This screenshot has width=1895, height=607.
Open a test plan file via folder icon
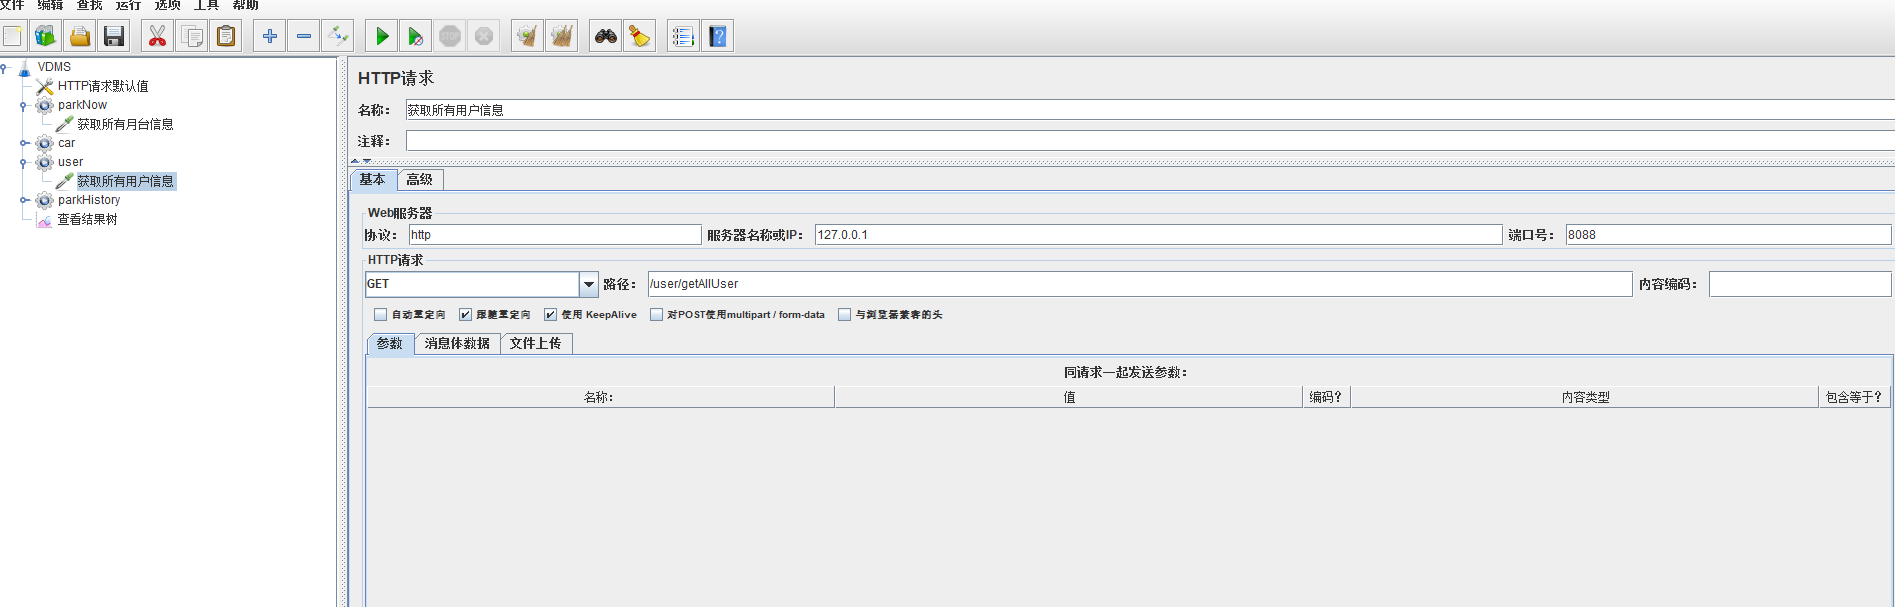(80, 36)
